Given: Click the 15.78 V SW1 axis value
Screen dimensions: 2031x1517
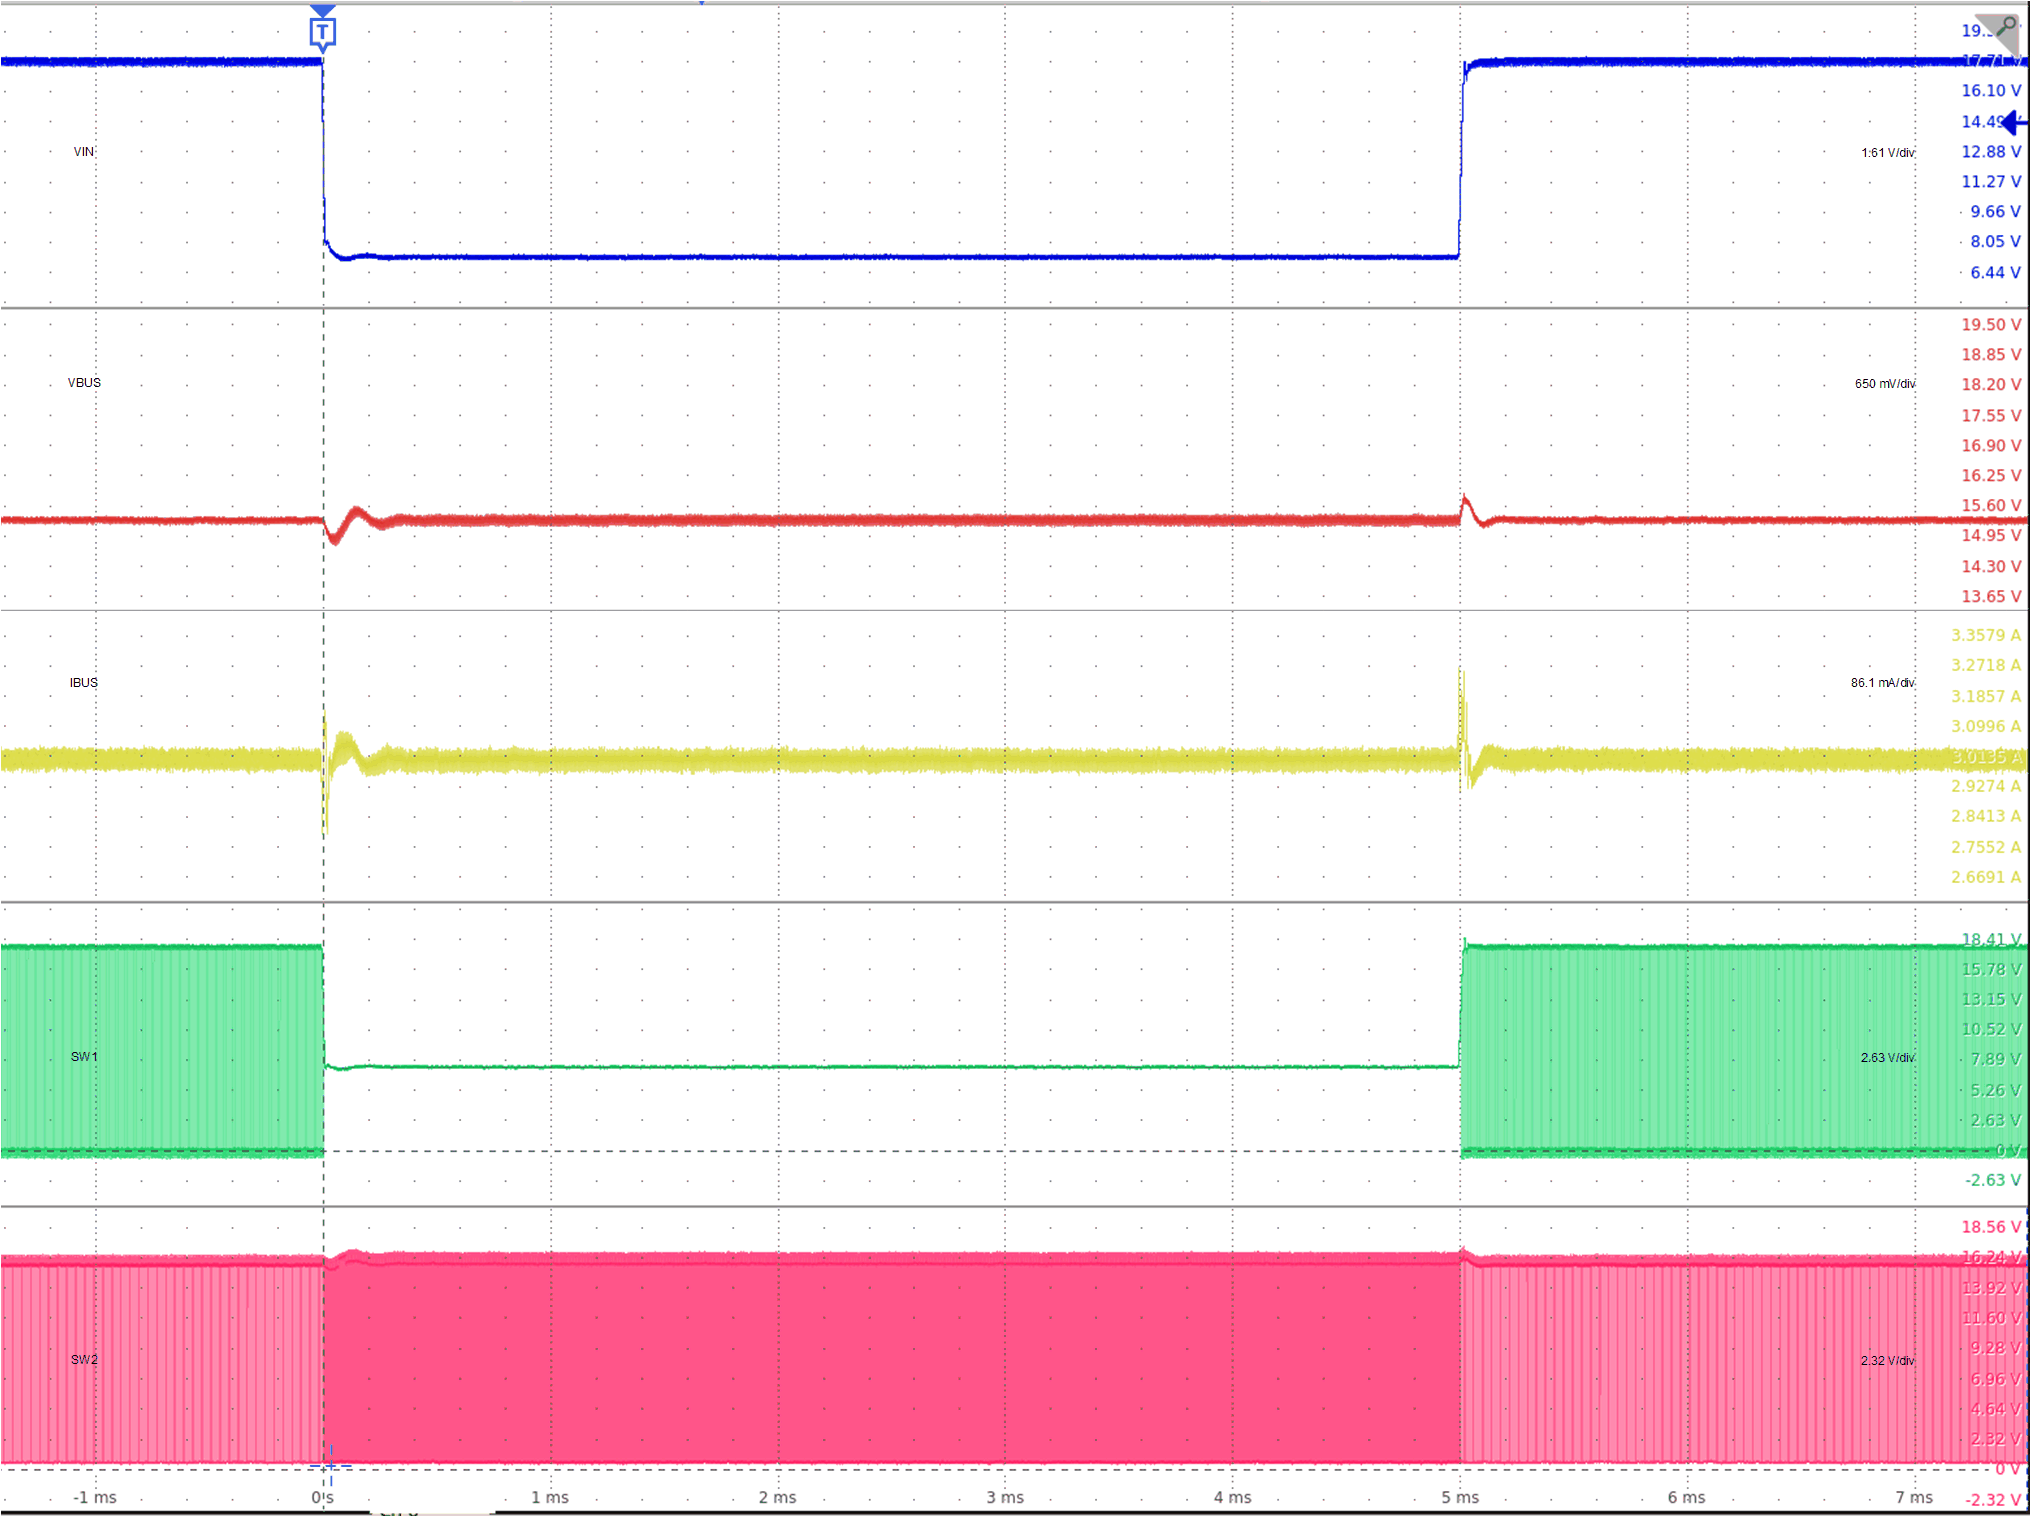Looking at the screenshot, I should [x=1991, y=970].
